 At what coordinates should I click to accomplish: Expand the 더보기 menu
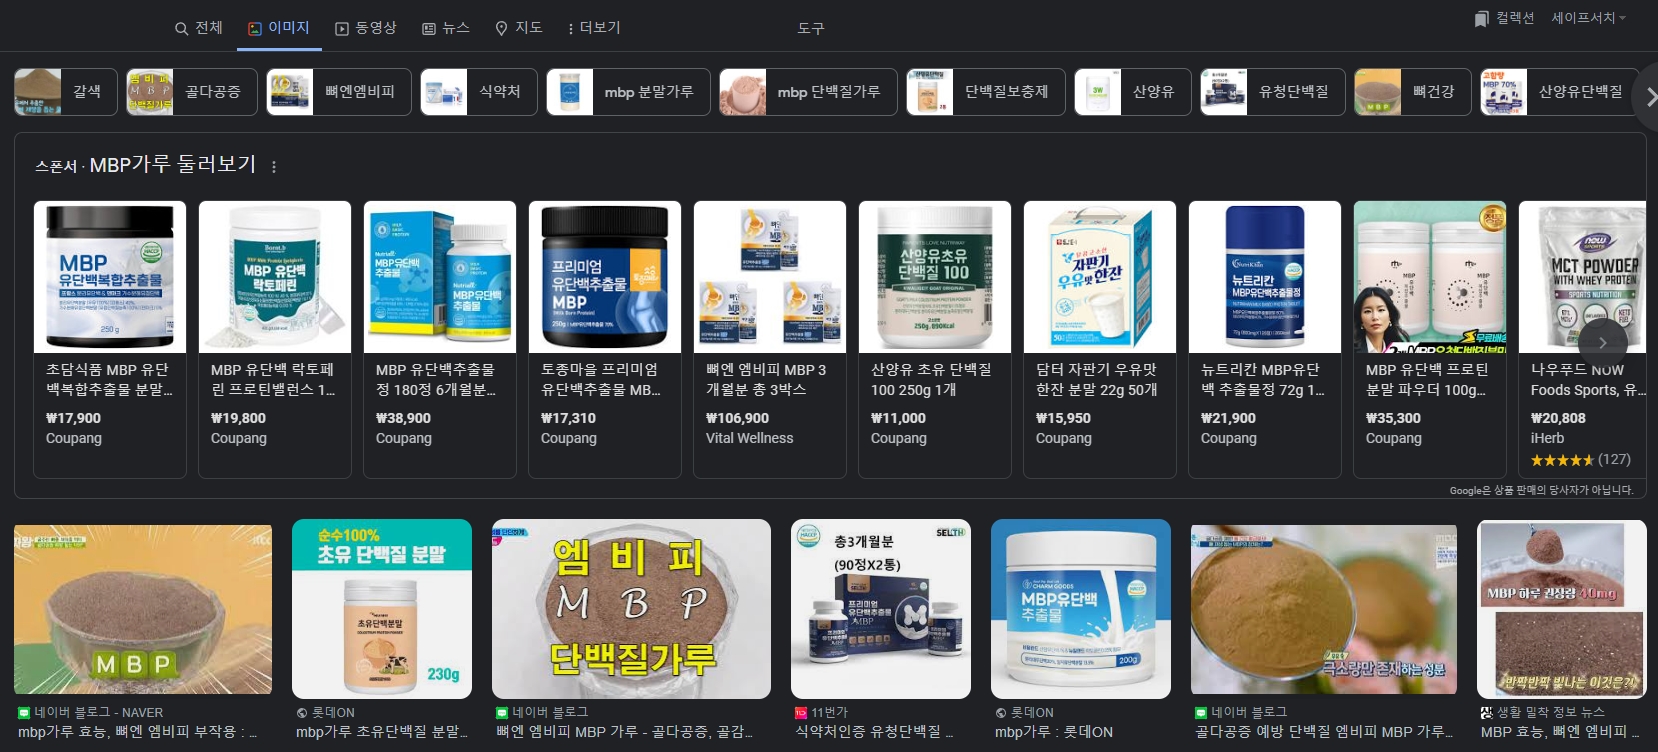click(x=594, y=28)
